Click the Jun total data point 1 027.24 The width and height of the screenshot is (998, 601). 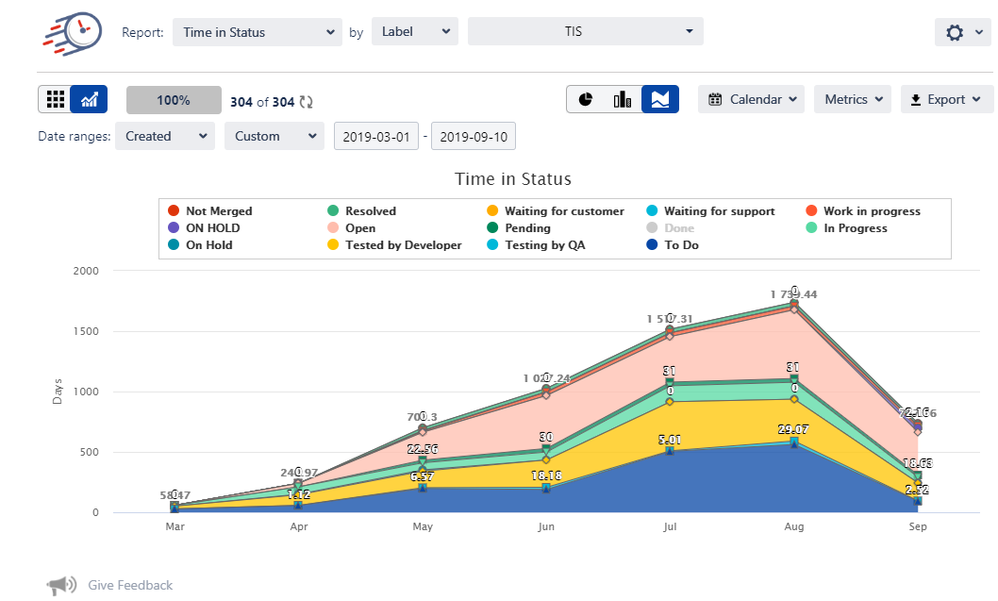pos(546,388)
